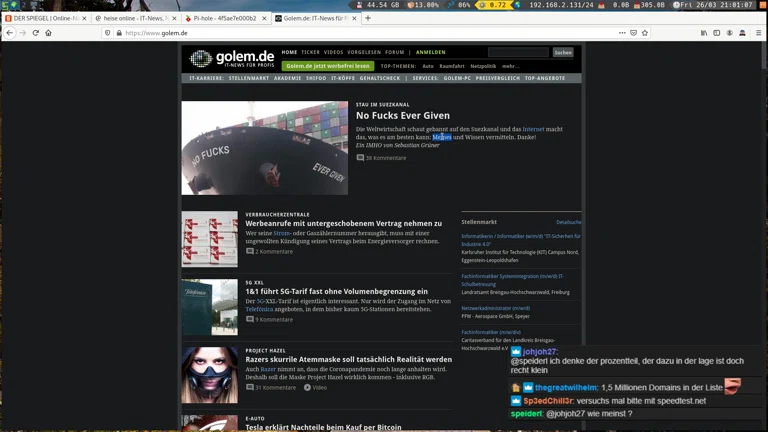Open a new browser tab

[x=368, y=18]
